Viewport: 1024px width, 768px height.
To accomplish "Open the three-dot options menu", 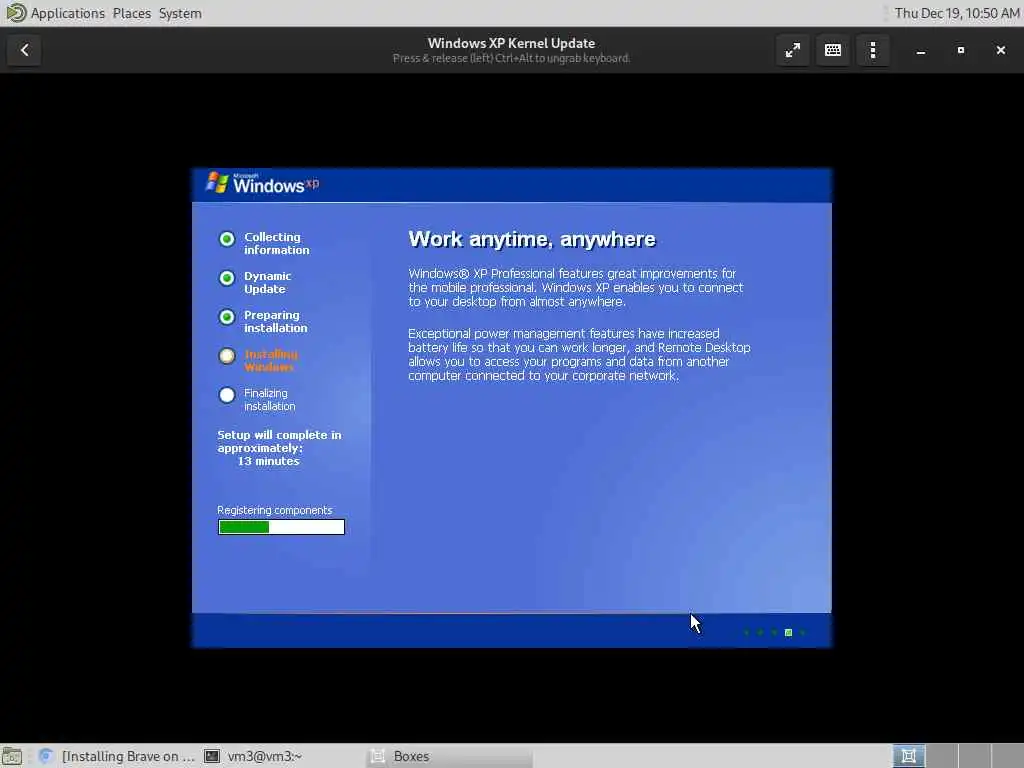I will [x=872, y=50].
